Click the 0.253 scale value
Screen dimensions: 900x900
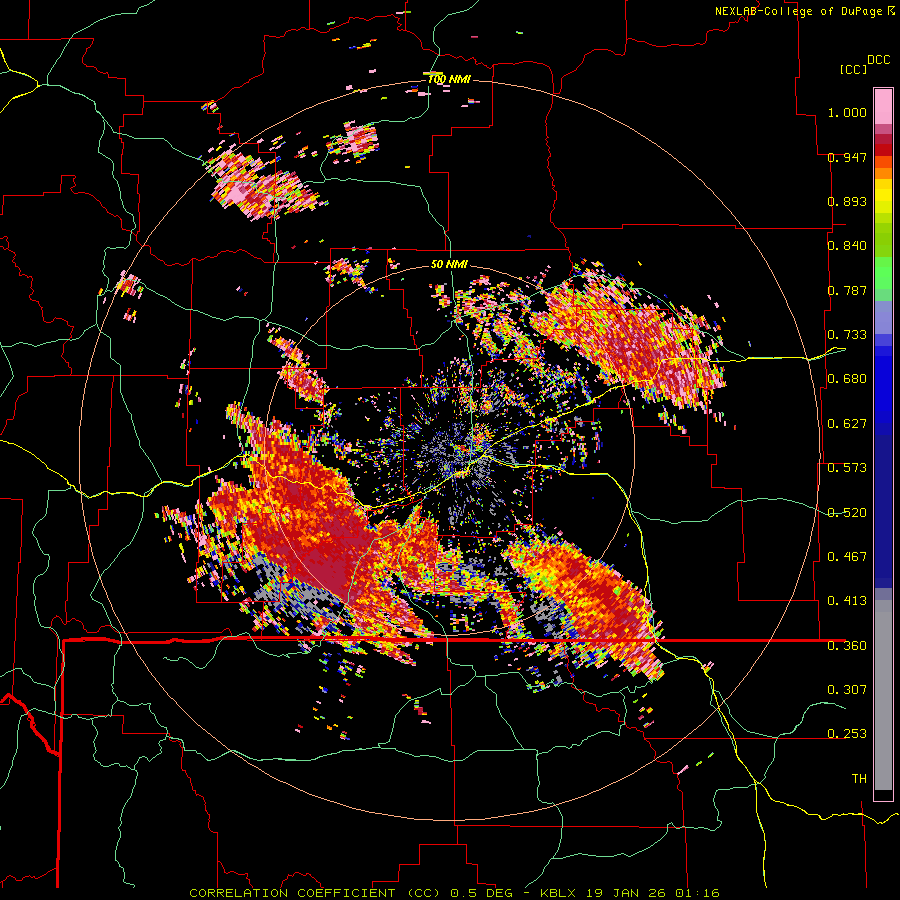click(847, 734)
